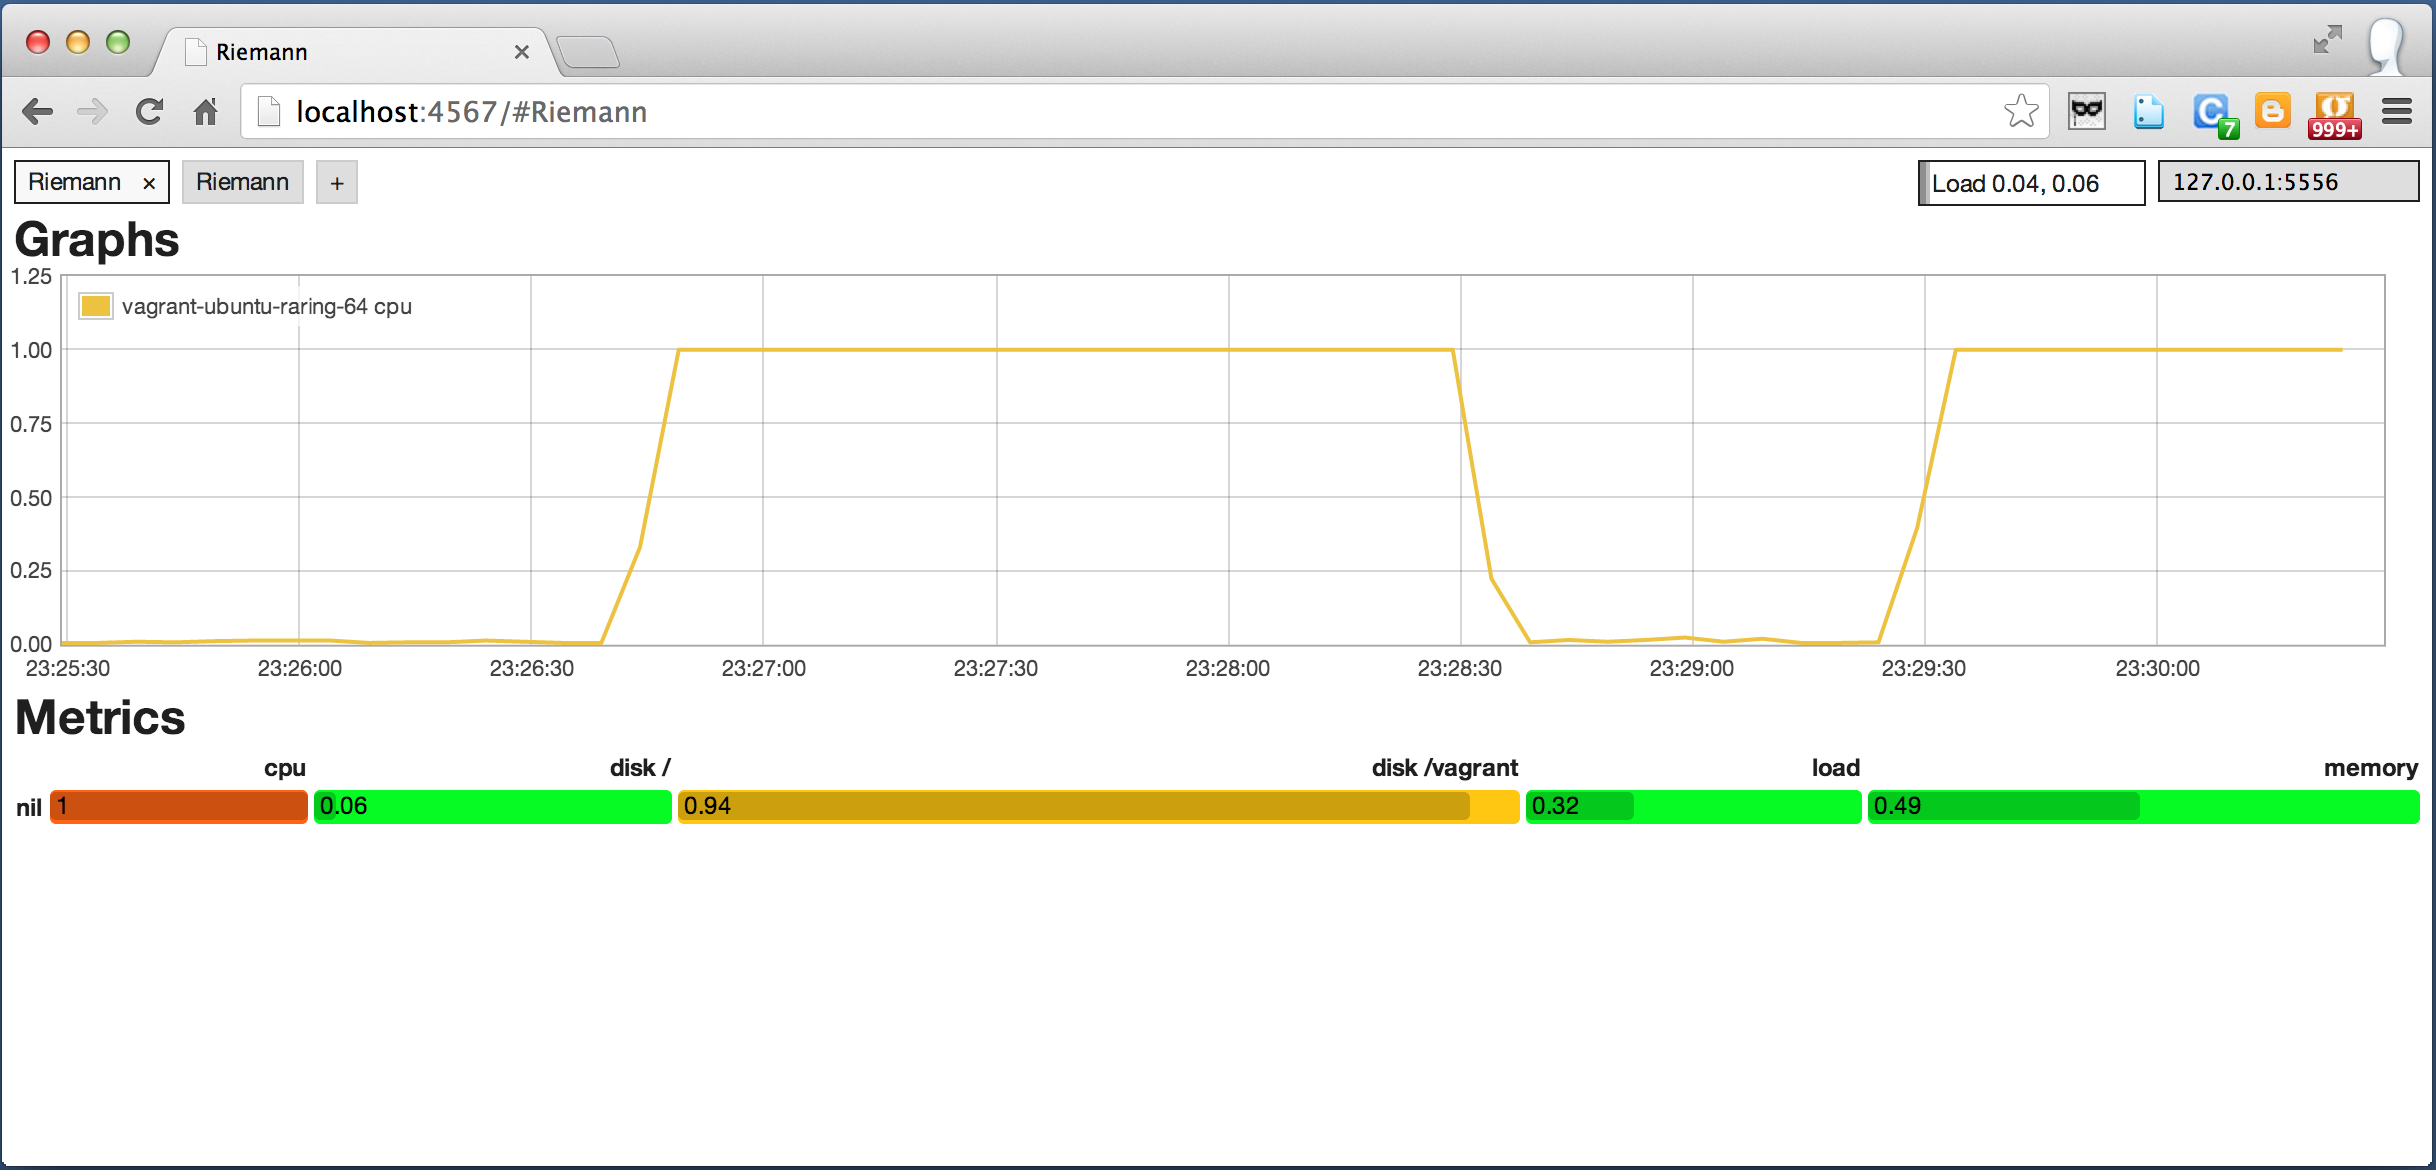Click the 23:29:00 time axis label
Screen dimensions: 2436x1170
(x=1691, y=668)
